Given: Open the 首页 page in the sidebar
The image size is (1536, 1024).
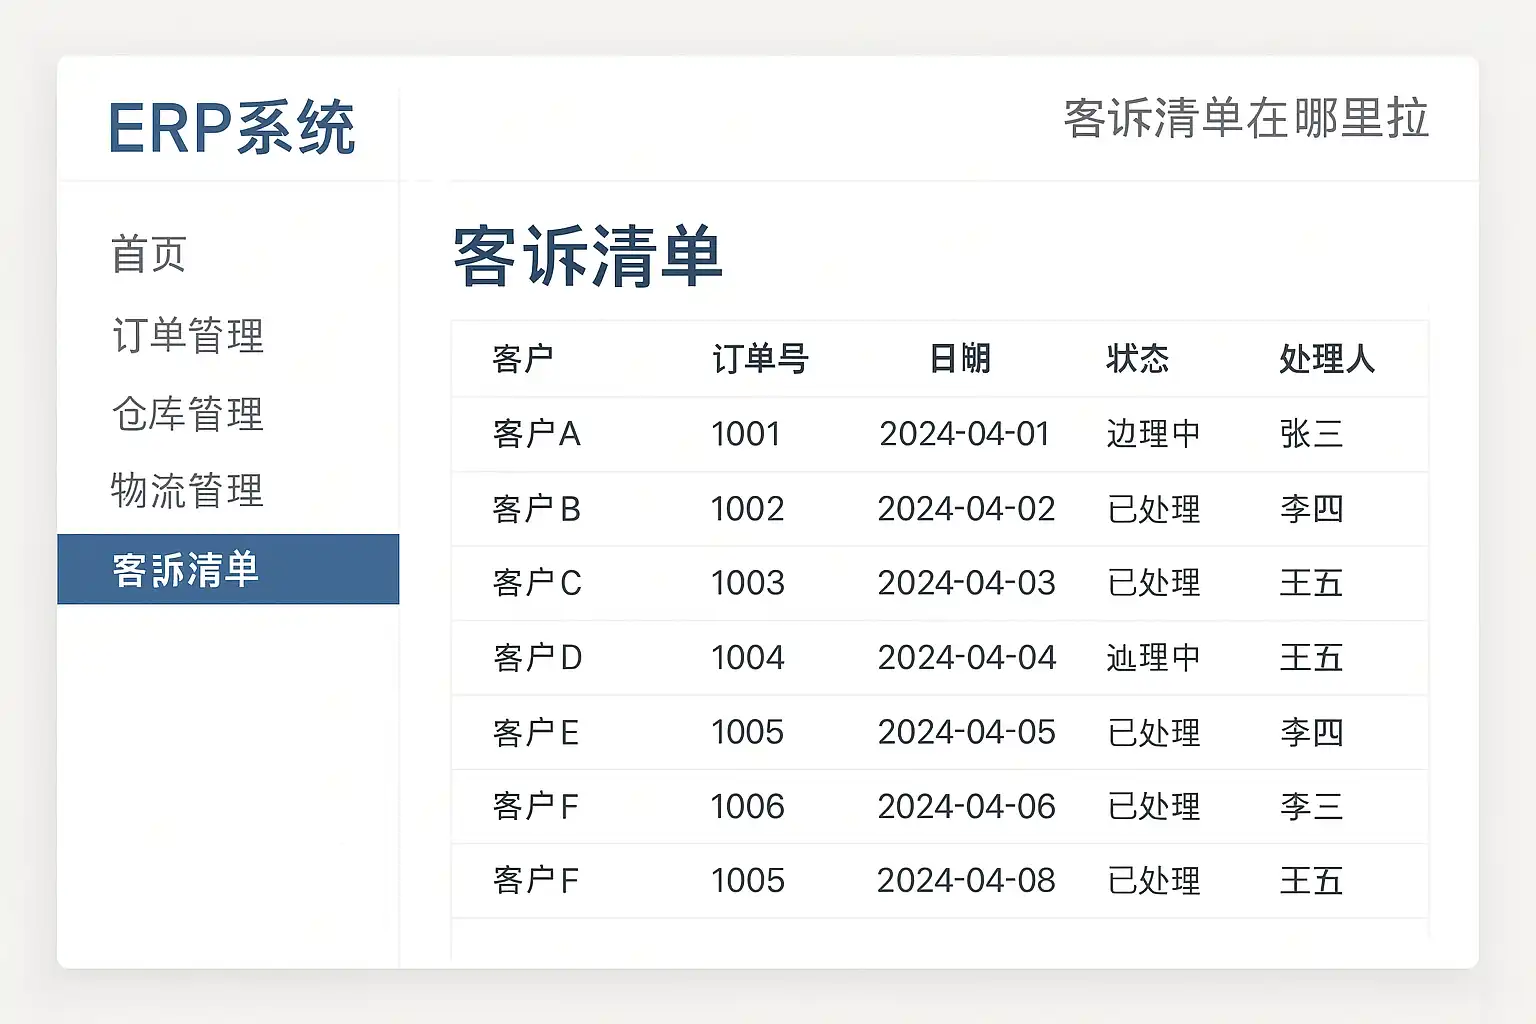Looking at the screenshot, I should (x=149, y=254).
